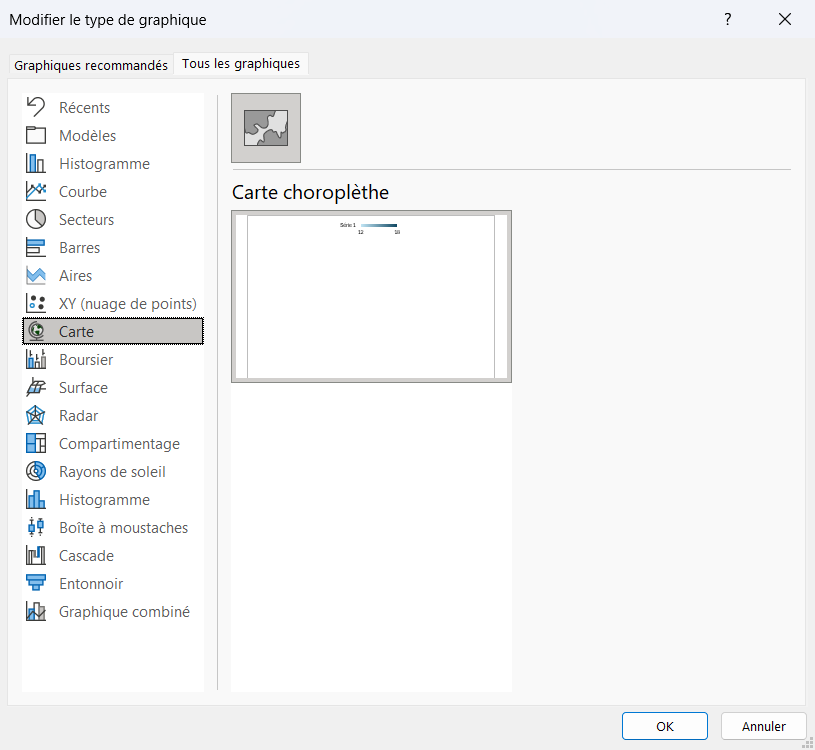The height and width of the screenshot is (750, 815).
Task: Switch to Graphiques recommandés tab
Action: pos(91,65)
